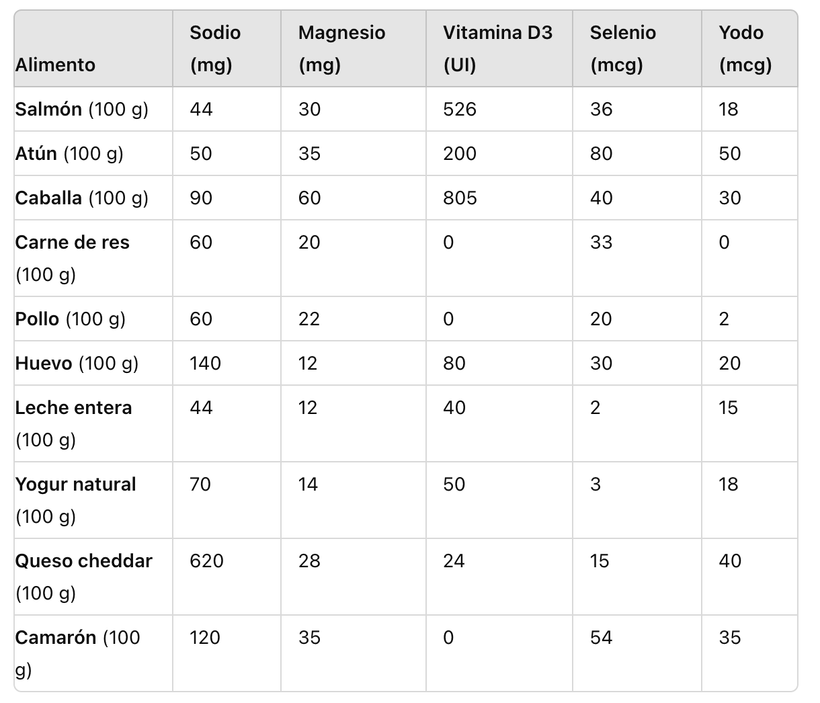Select the Vitamina D3 (UI) header
Screen dimensions: 820x703
tap(497, 49)
